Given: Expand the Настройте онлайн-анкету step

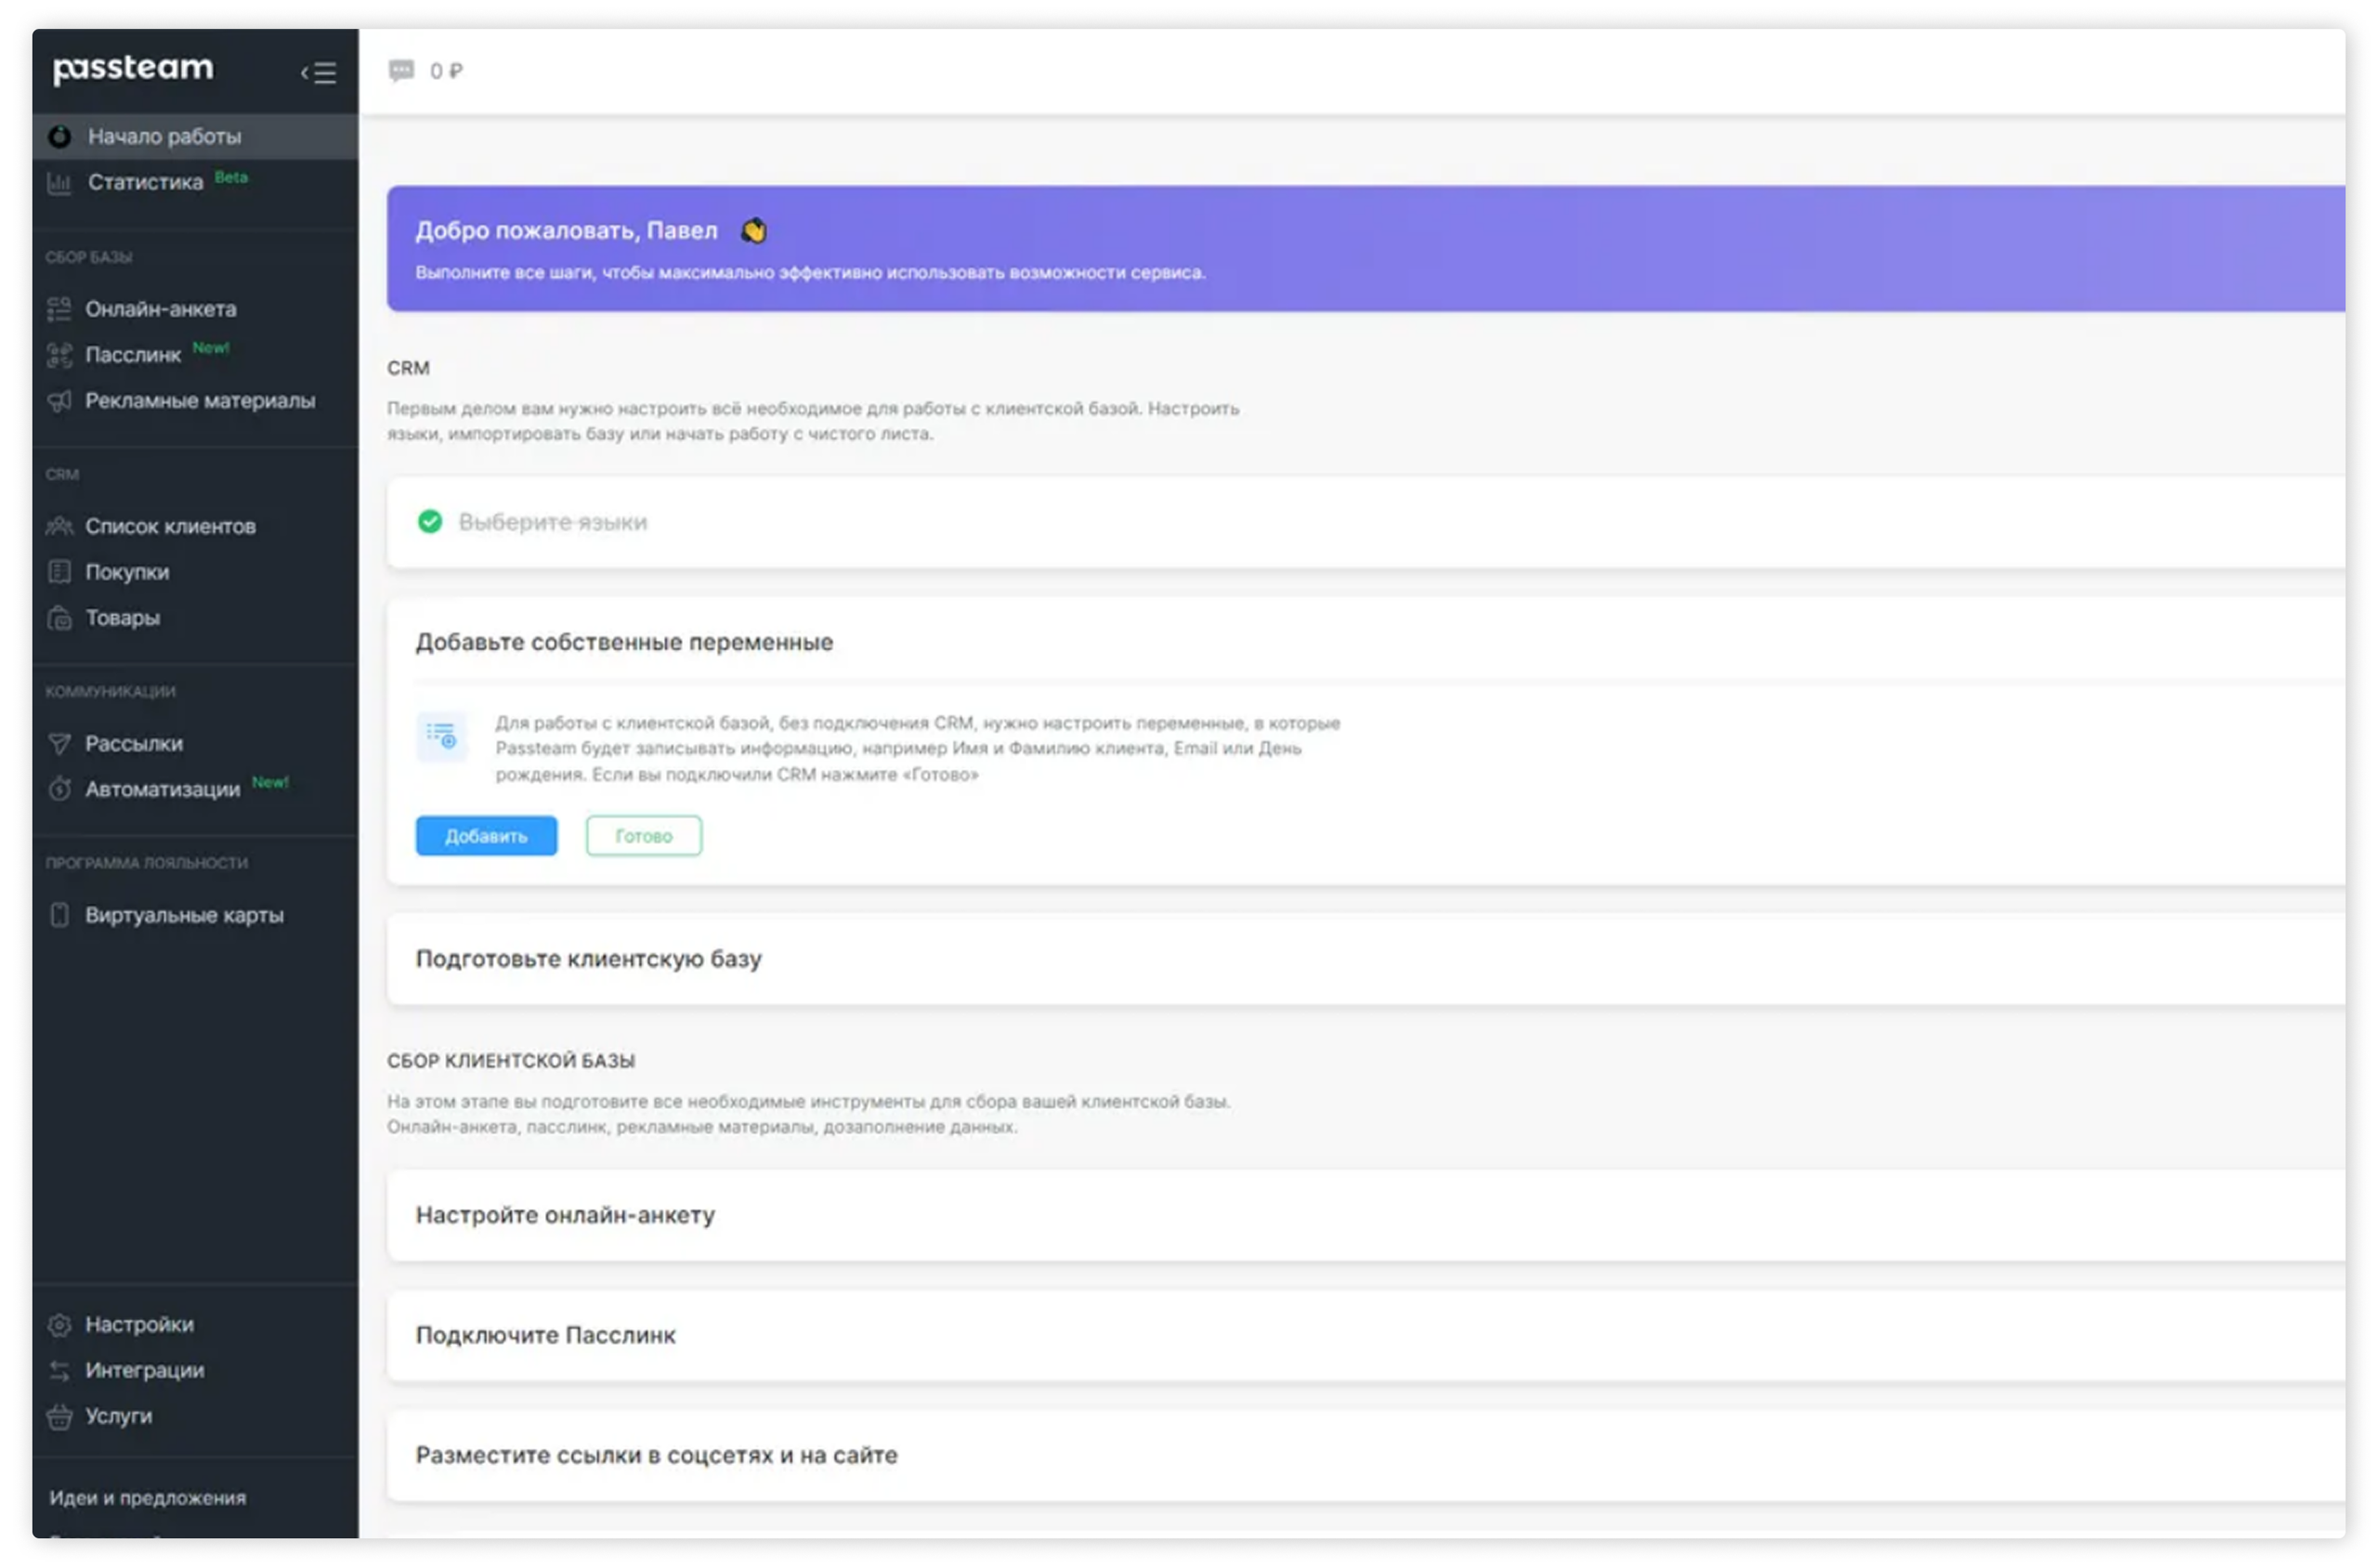Looking at the screenshot, I should coord(565,1215).
